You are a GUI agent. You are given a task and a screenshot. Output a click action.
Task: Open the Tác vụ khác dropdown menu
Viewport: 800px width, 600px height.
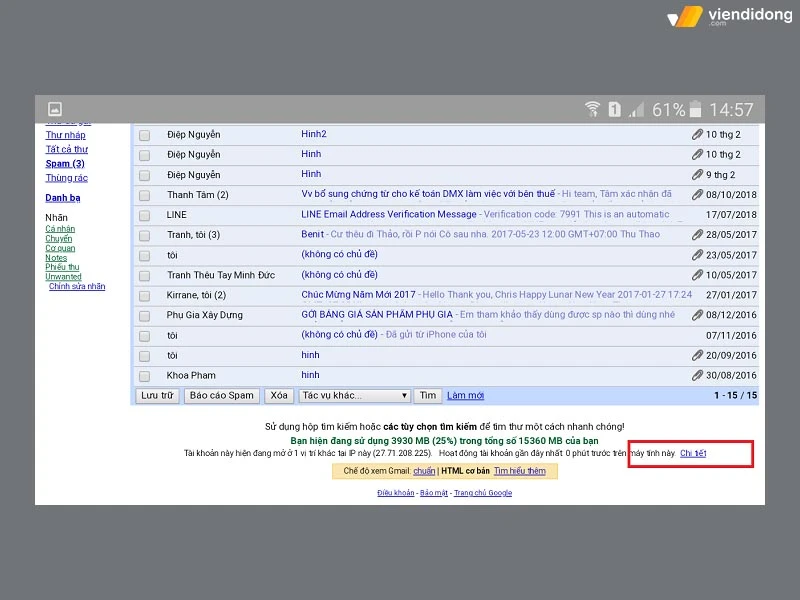click(x=353, y=395)
